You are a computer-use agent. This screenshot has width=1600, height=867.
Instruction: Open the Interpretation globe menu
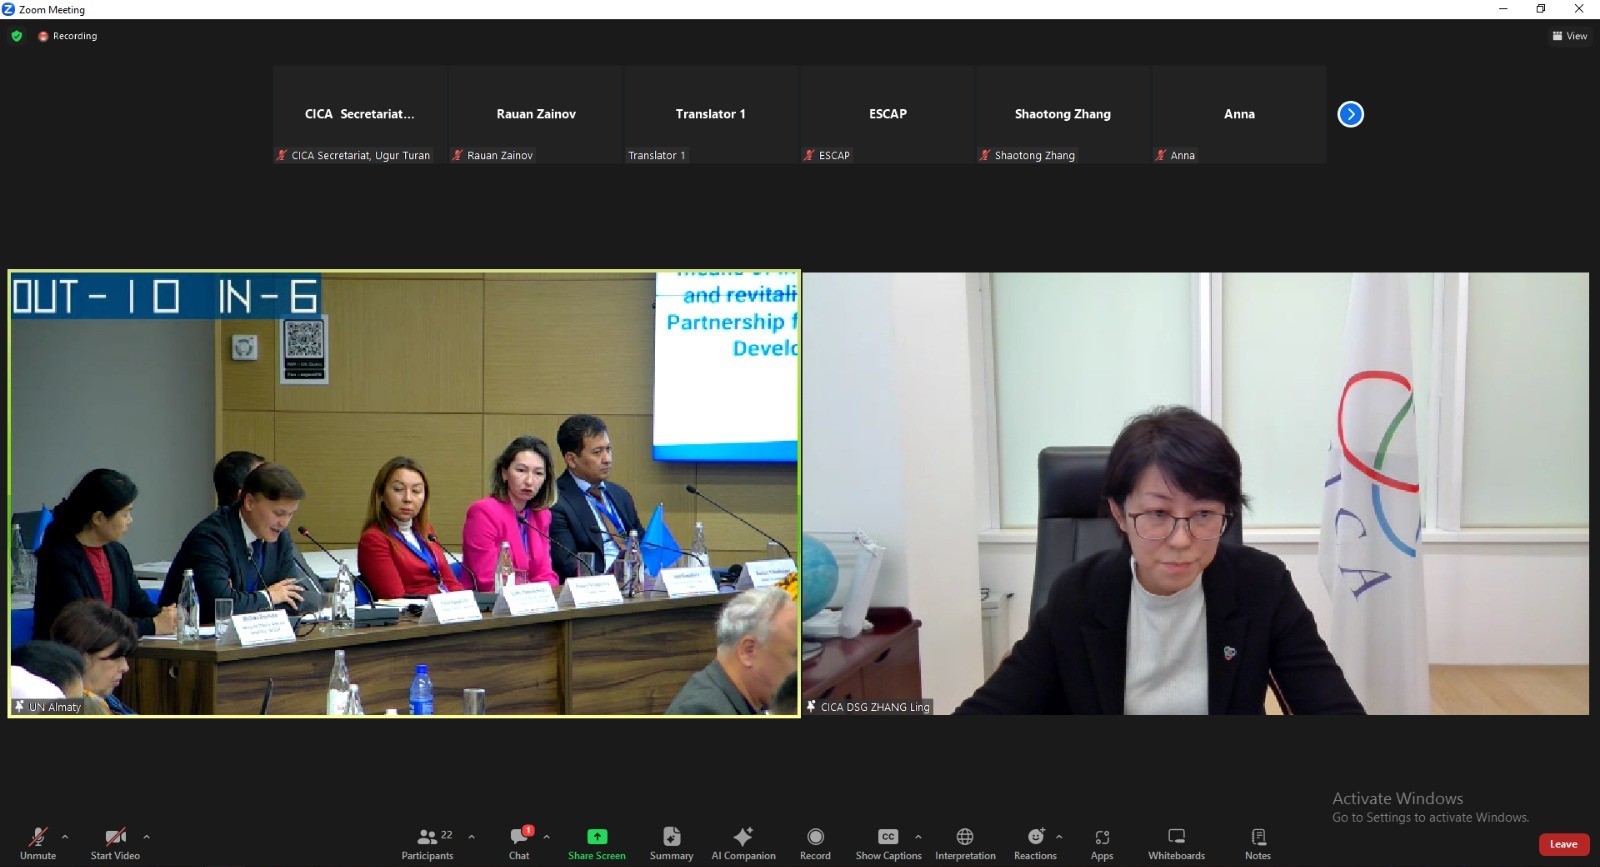tap(965, 837)
